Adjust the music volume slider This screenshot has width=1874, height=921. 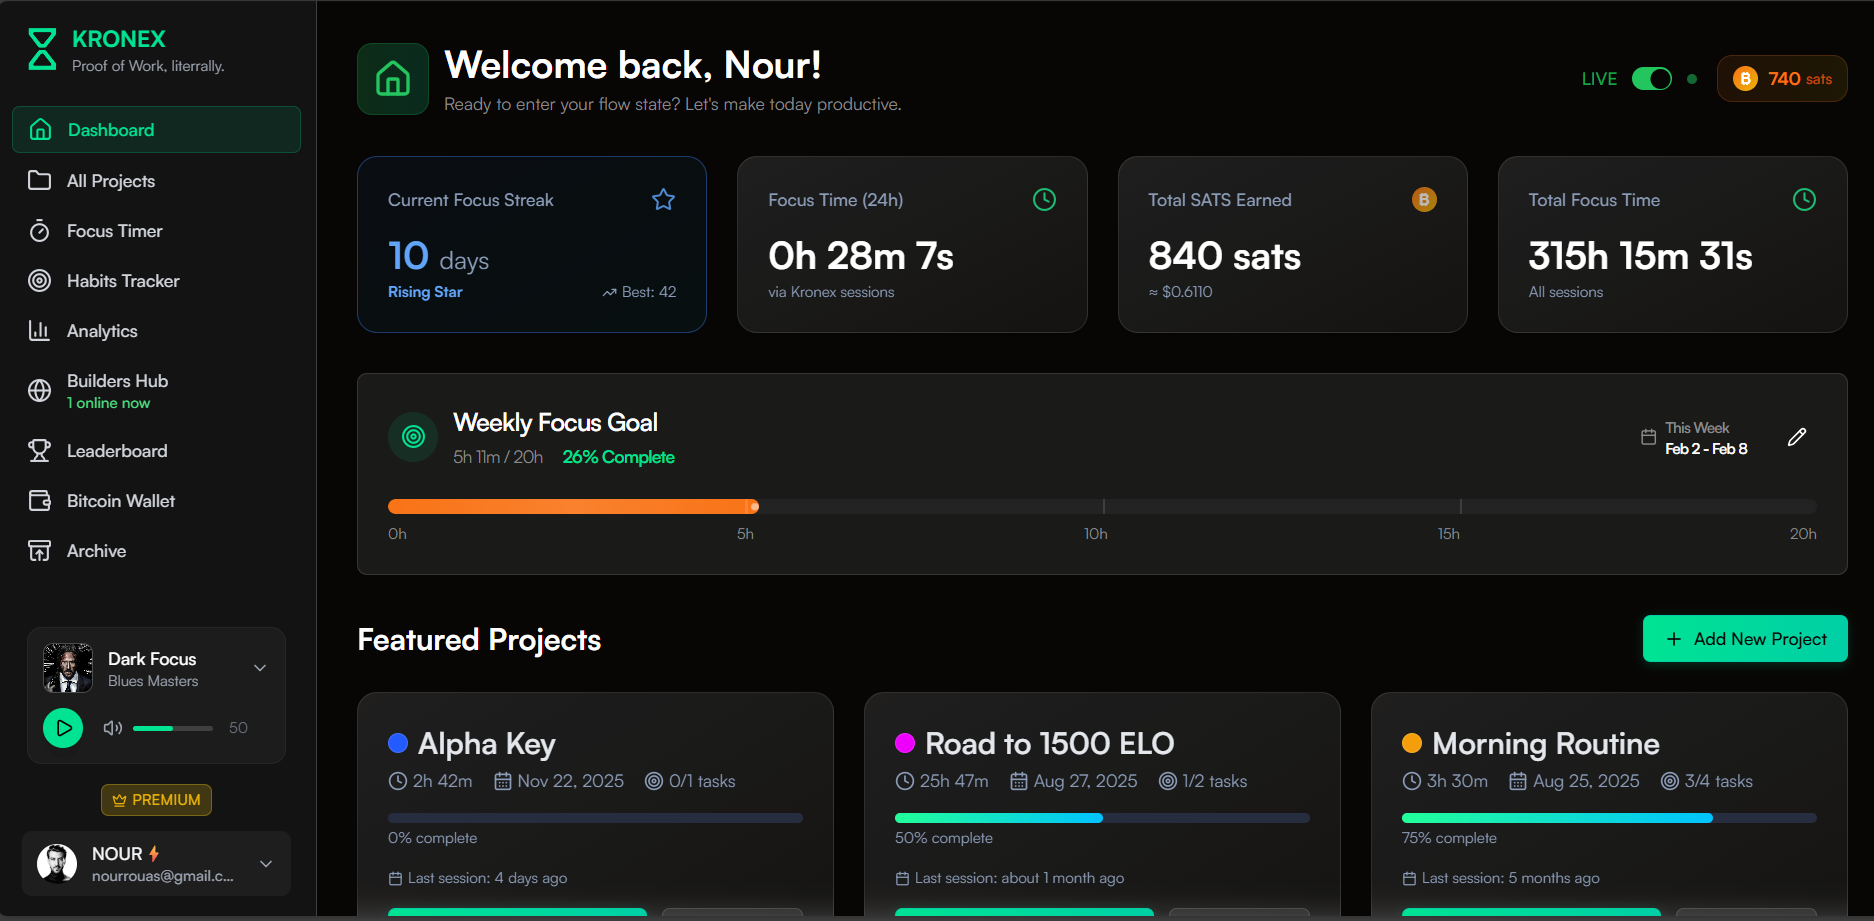coord(172,728)
